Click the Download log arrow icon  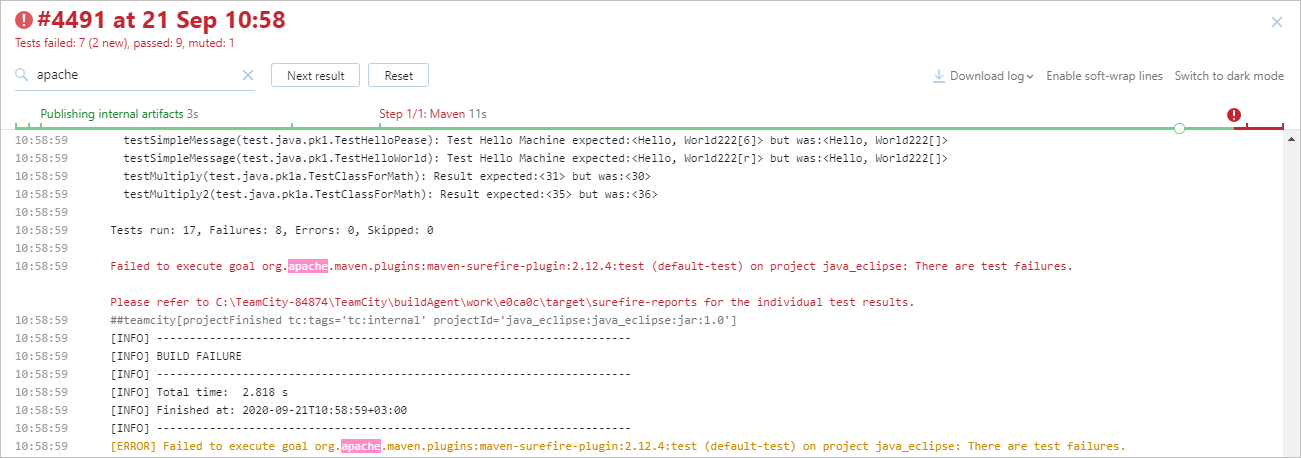point(939,76)
